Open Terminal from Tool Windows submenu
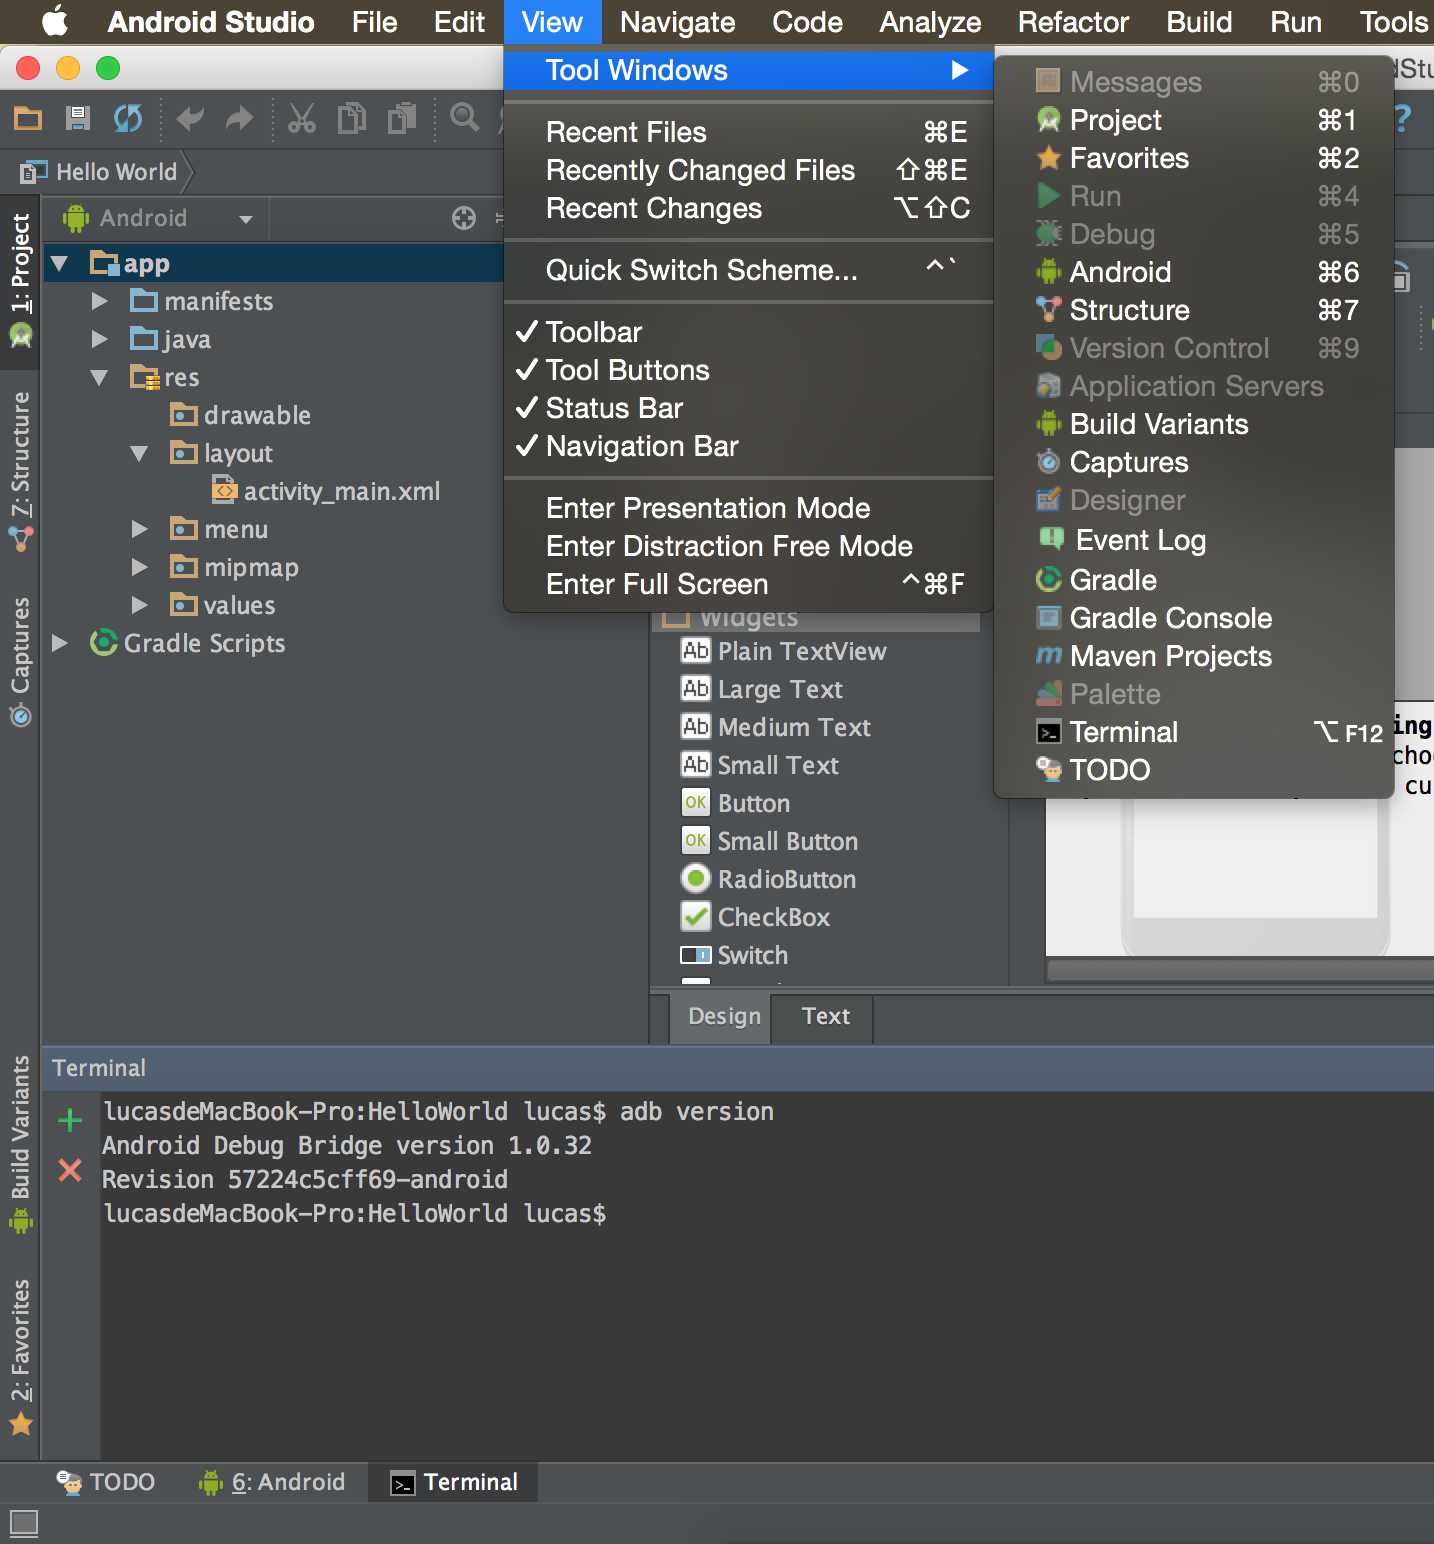Screen dimensions: 1434x1544 click(x=1194, y=732)
